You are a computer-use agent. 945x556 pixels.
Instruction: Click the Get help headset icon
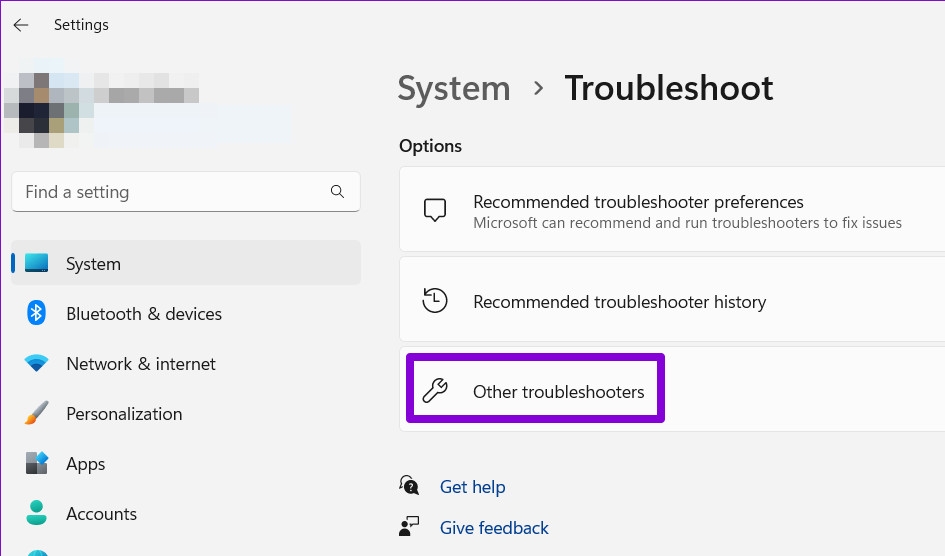pos(409,485)
